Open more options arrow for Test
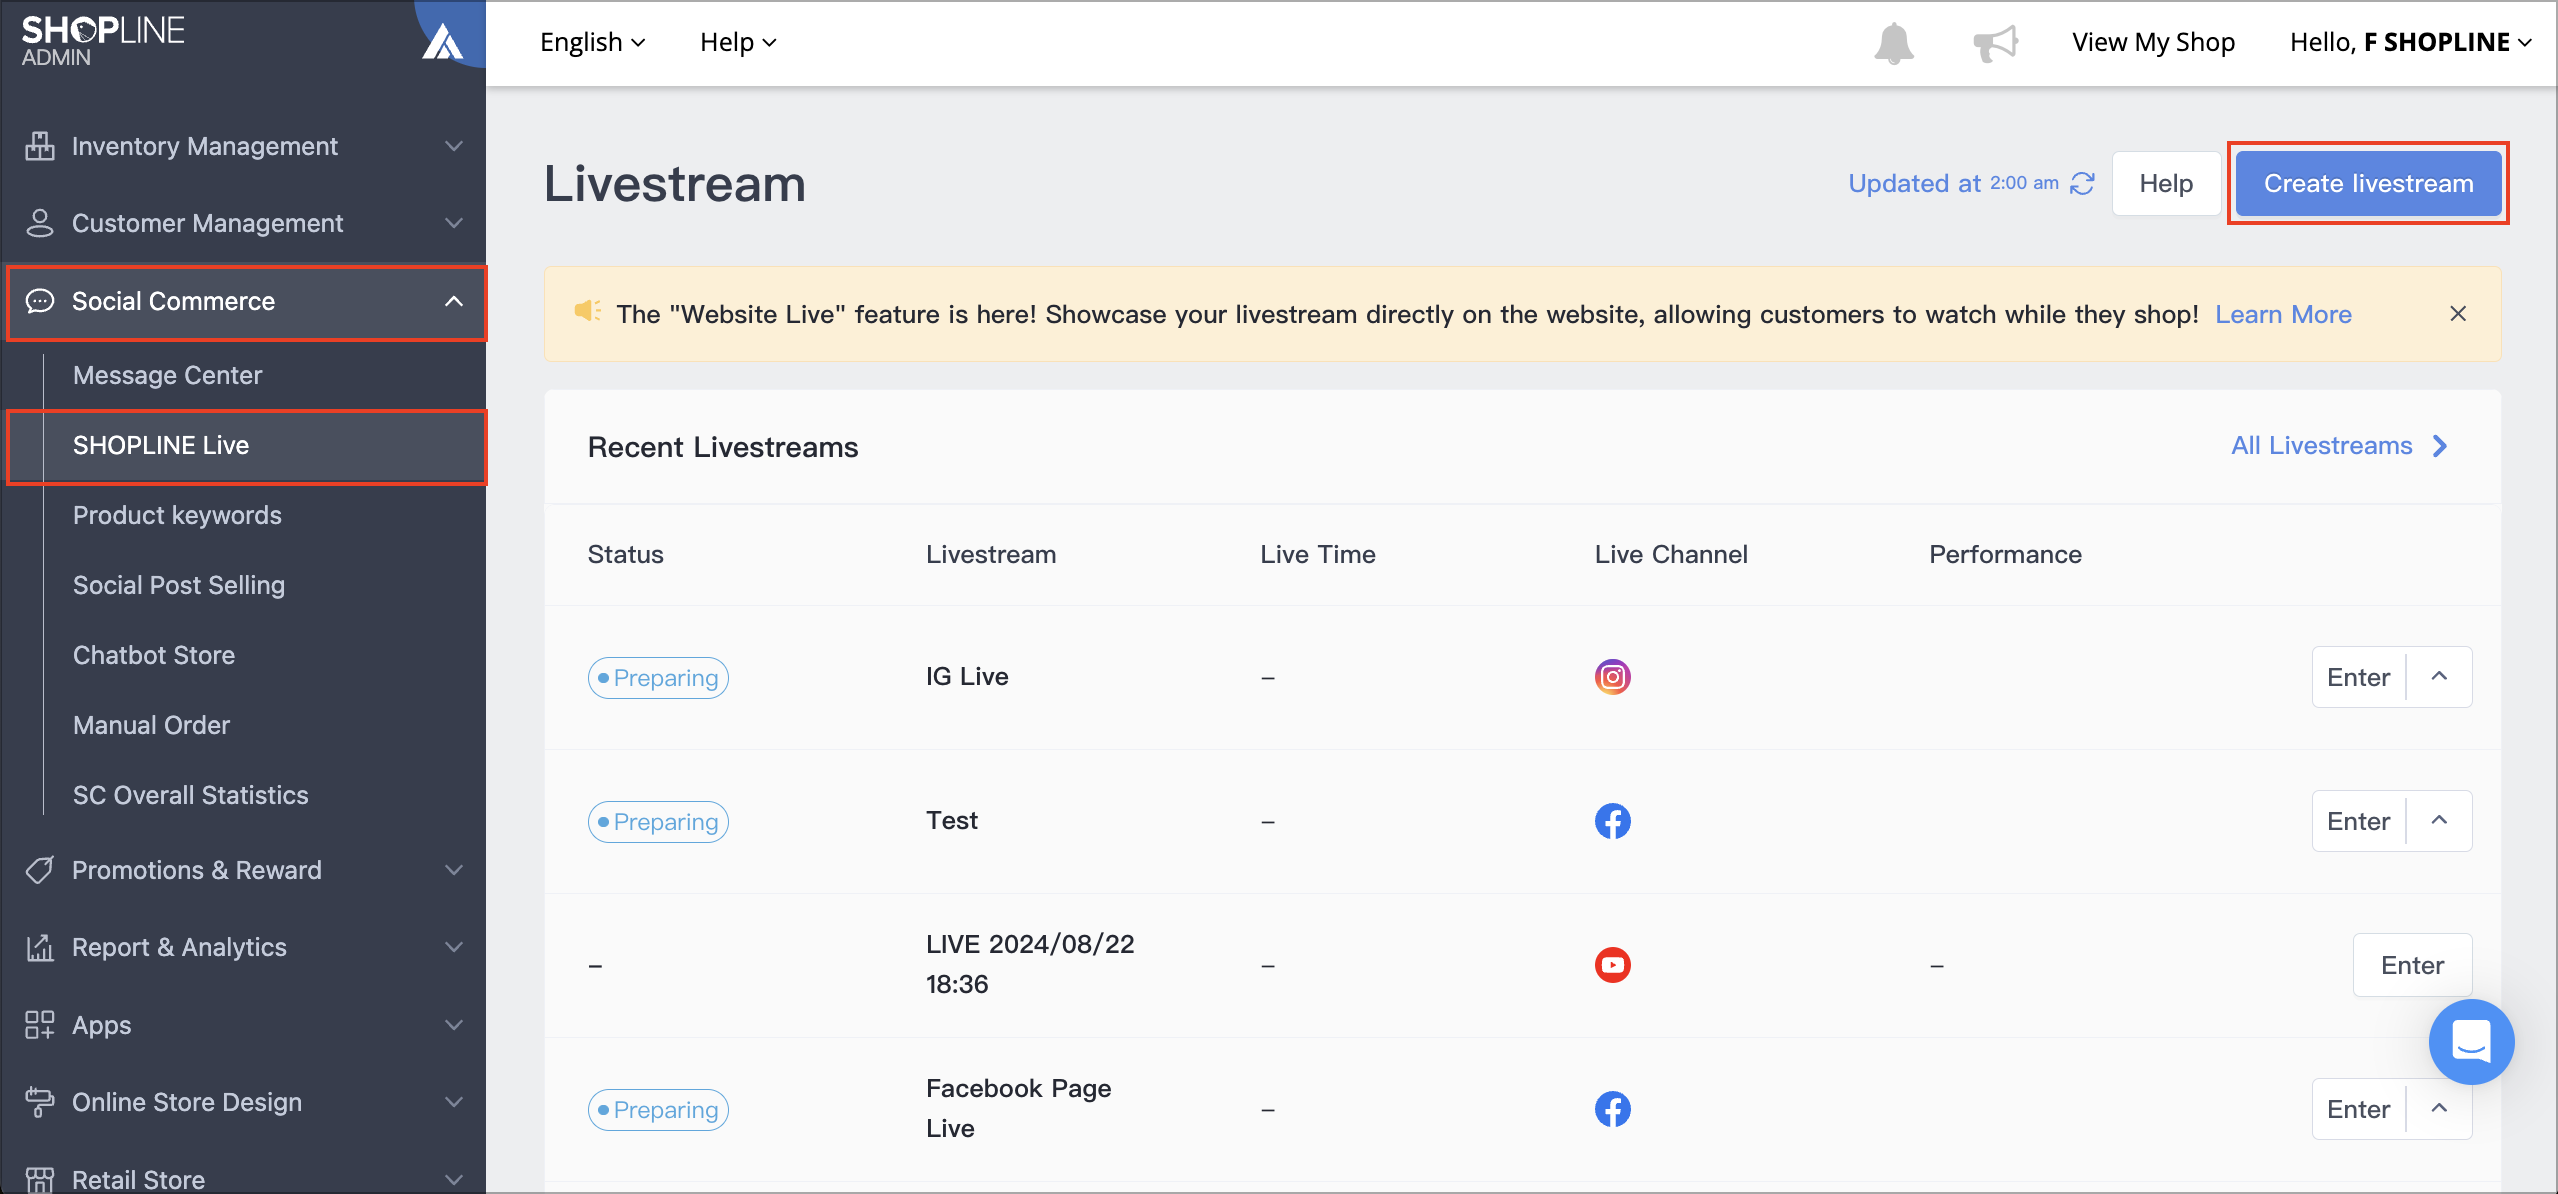 (2439, 821)
